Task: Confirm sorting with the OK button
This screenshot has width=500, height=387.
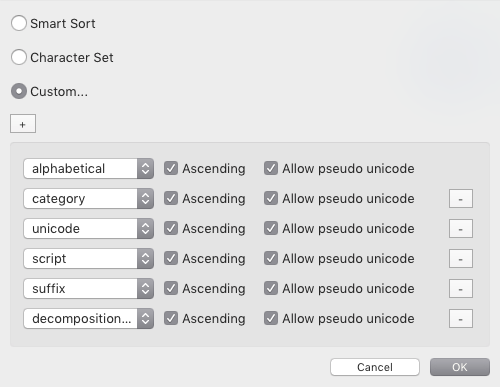Action: 460,367
